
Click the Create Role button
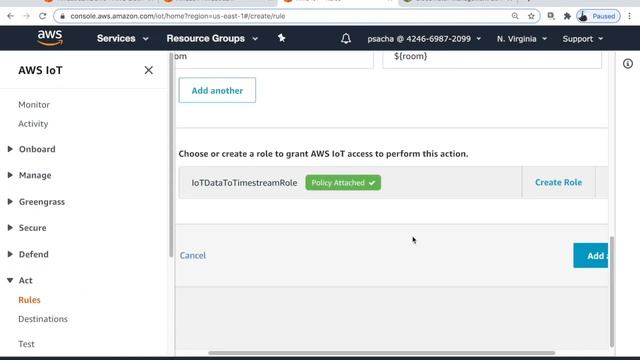[x=558, y=182]
